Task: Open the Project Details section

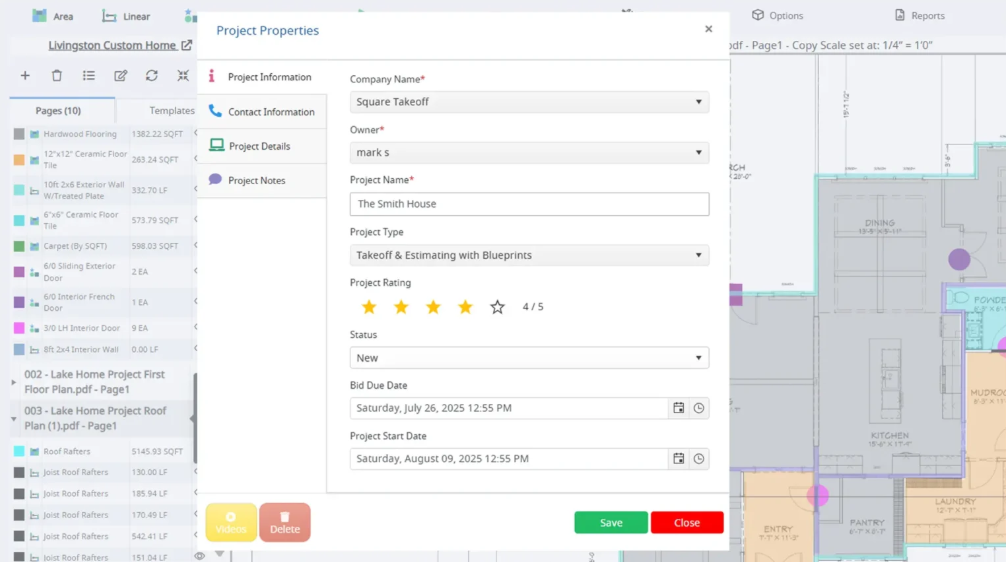Action: pos(262,146)
